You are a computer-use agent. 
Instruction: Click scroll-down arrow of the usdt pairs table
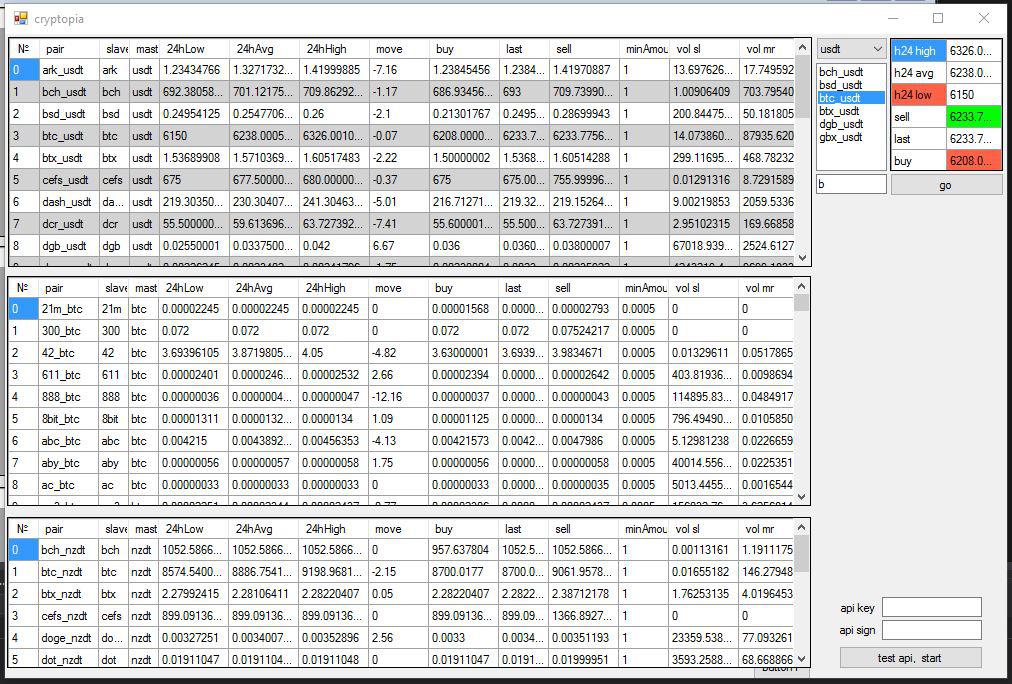[x=802, y=257]
